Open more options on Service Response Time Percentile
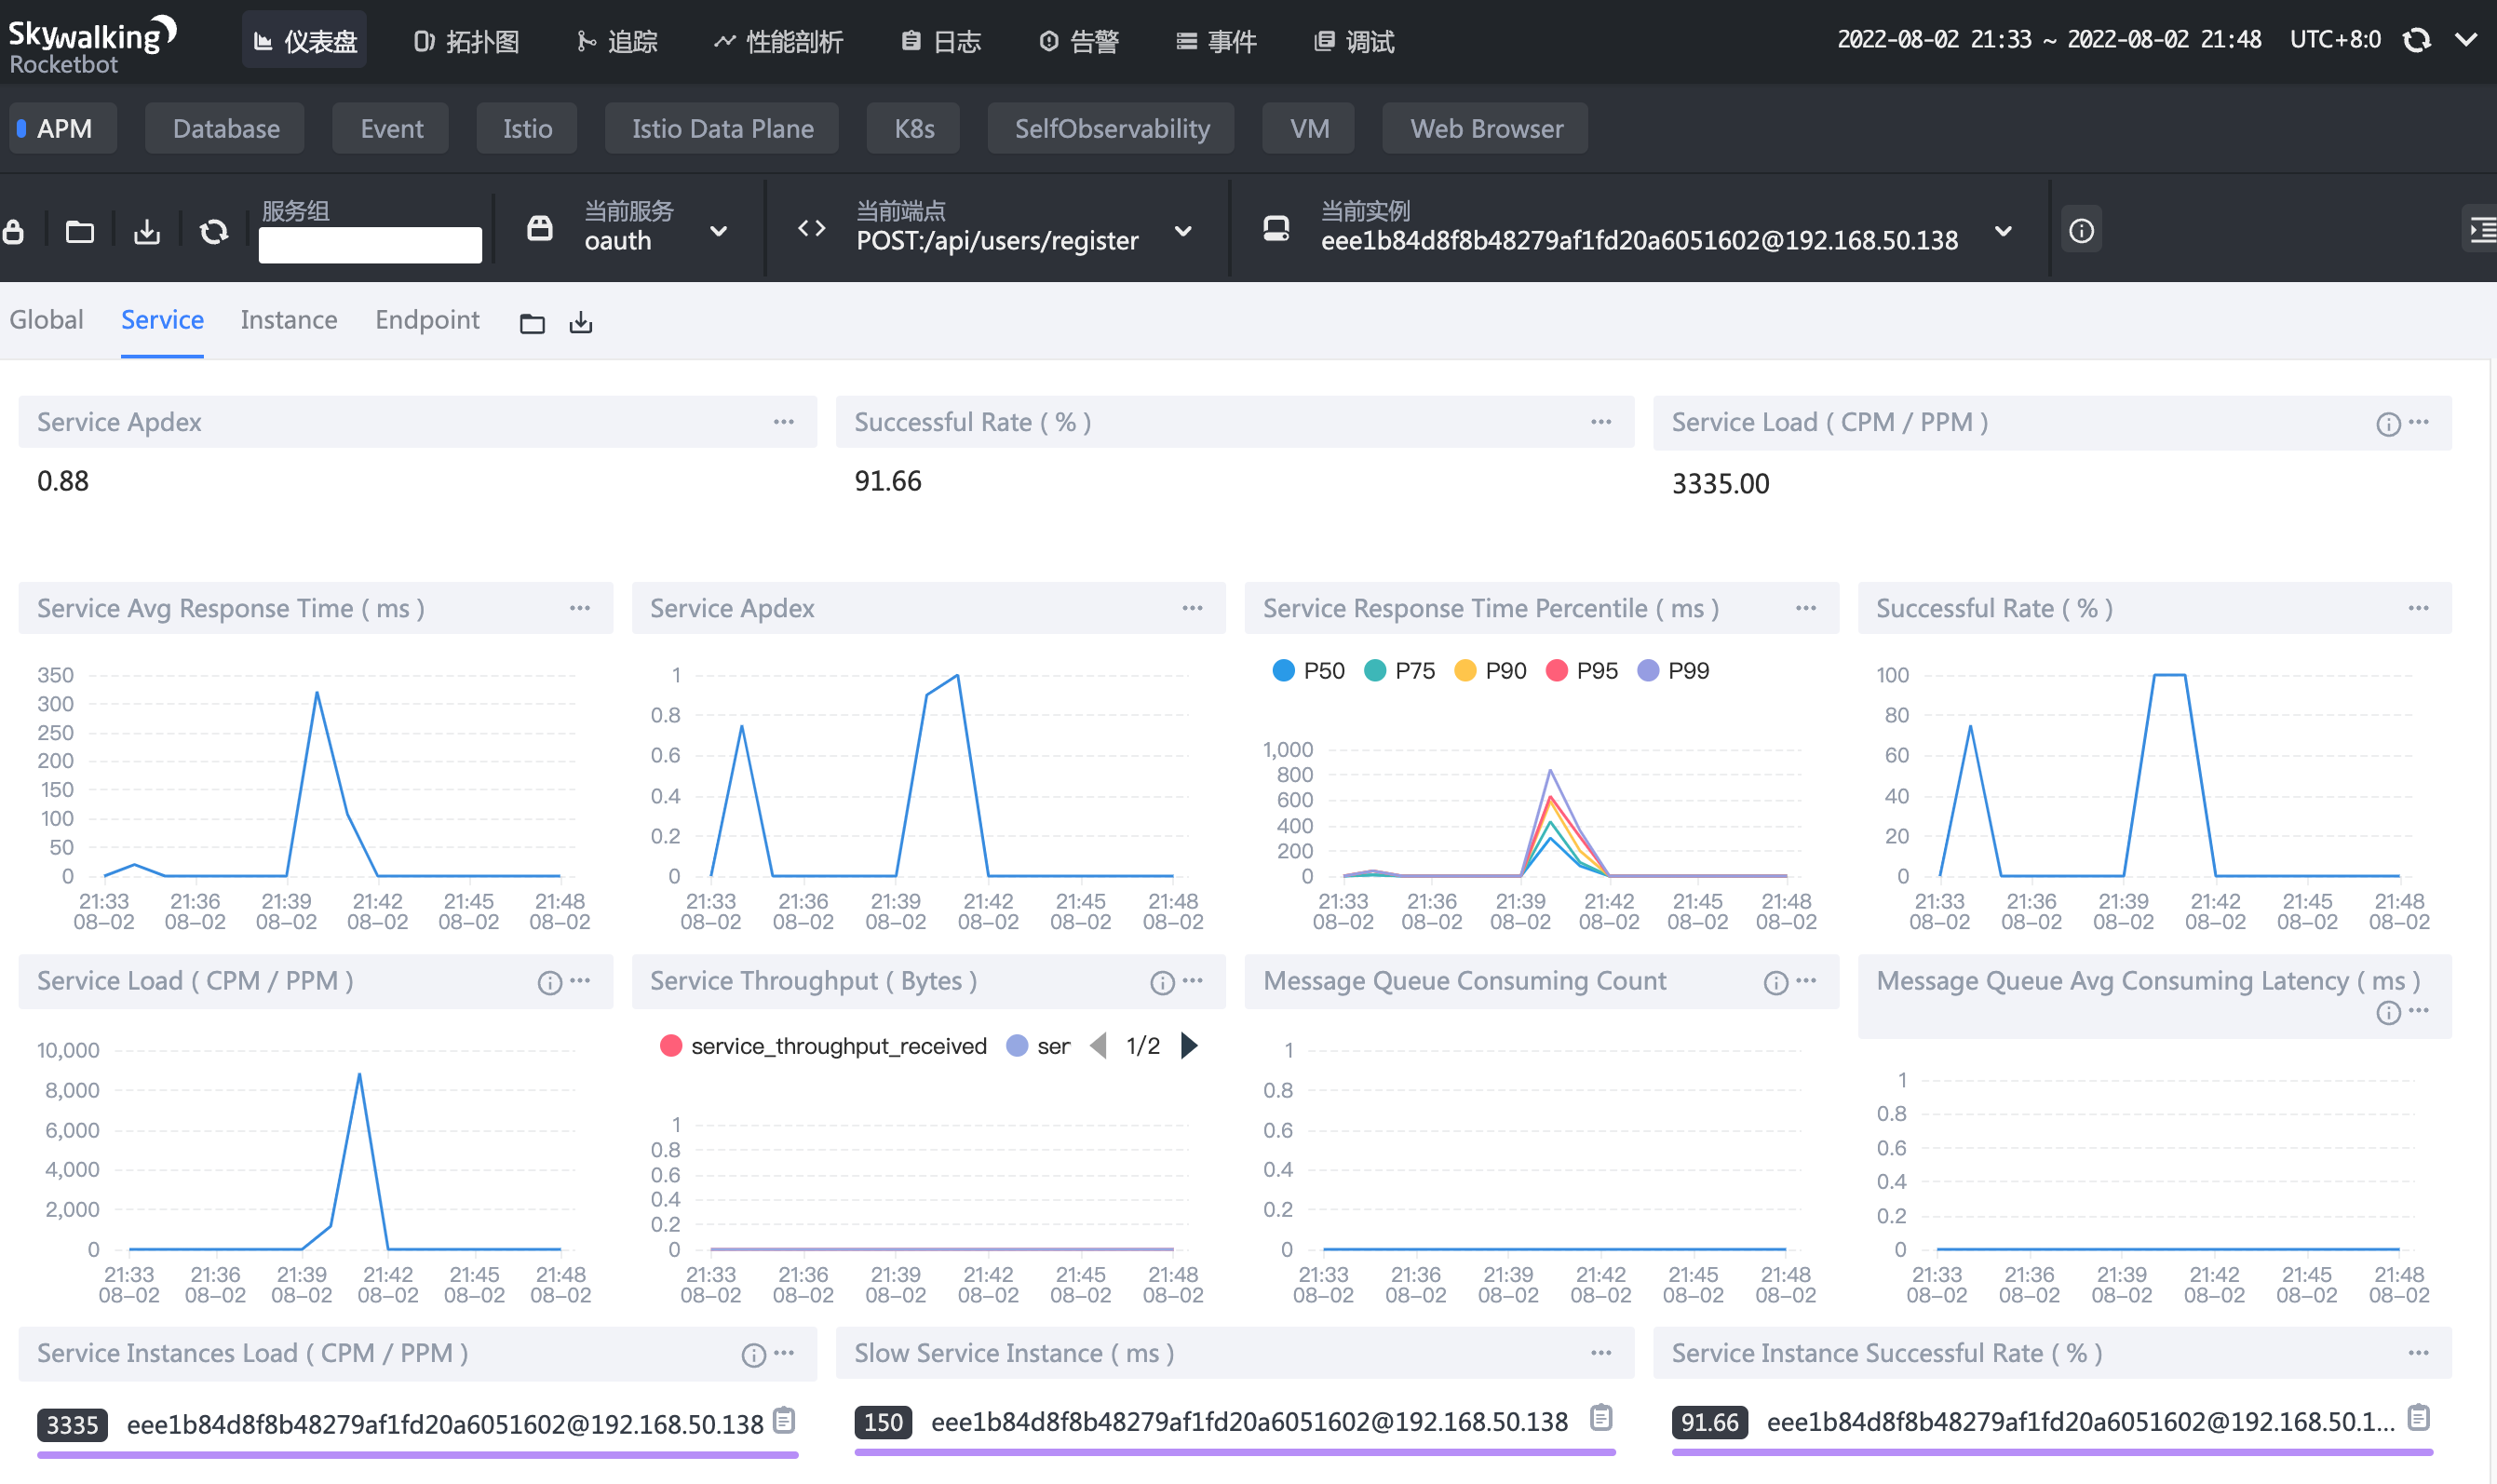The image size is (2497, 1484). tap(1806, 608)
